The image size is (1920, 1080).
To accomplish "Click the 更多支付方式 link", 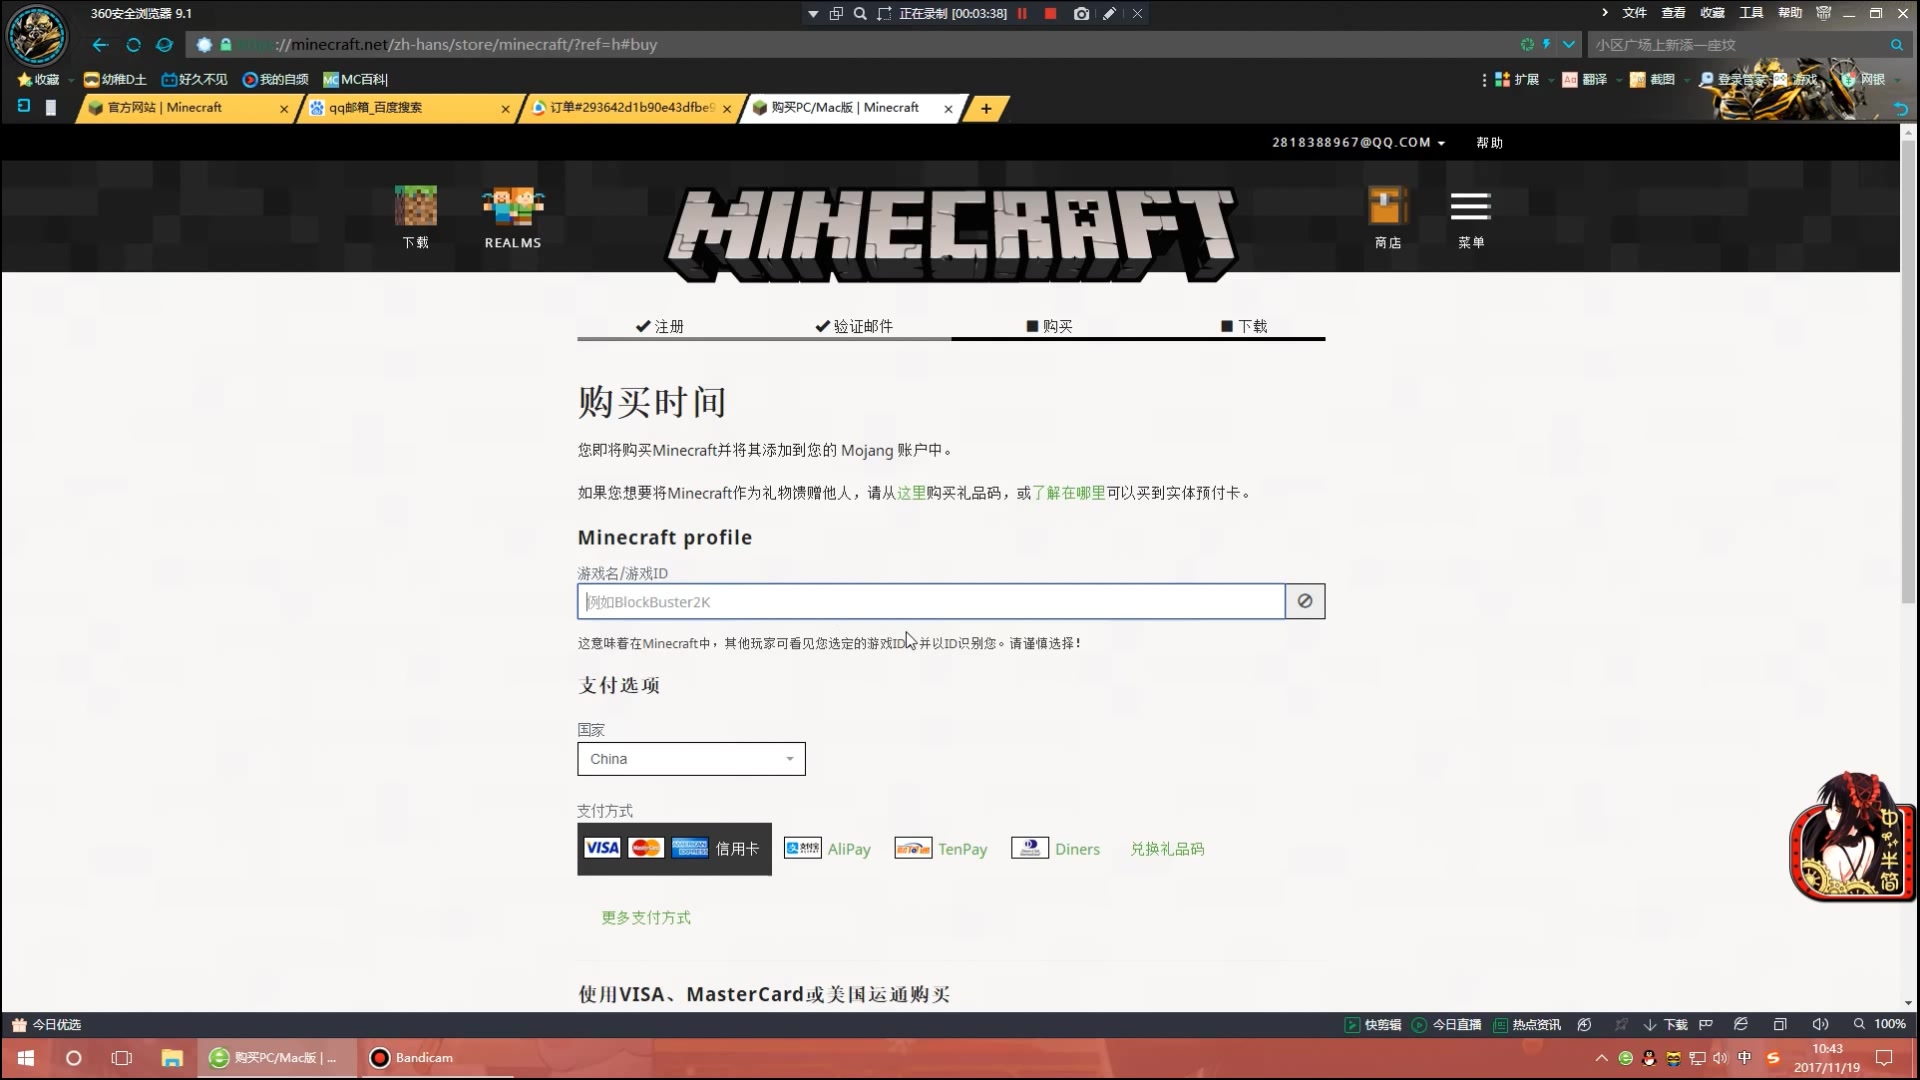I will [646, 918].
